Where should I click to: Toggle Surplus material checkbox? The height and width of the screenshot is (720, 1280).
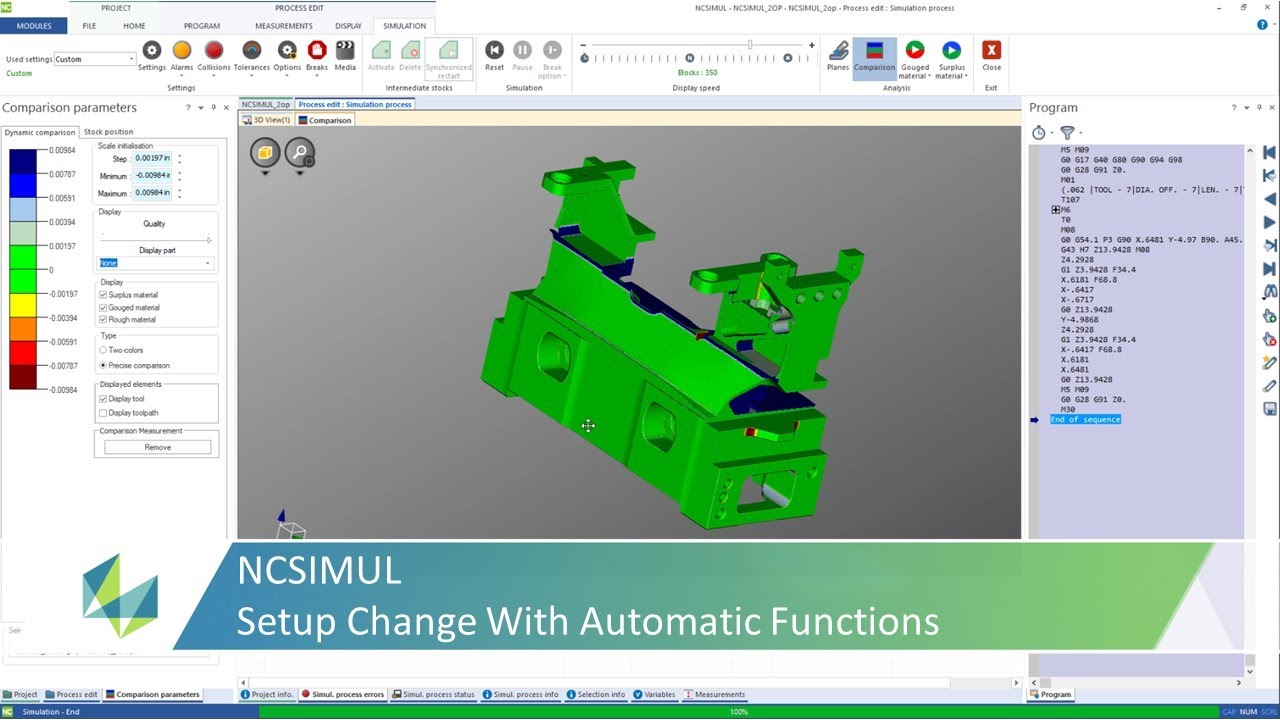tap(103, 295)
